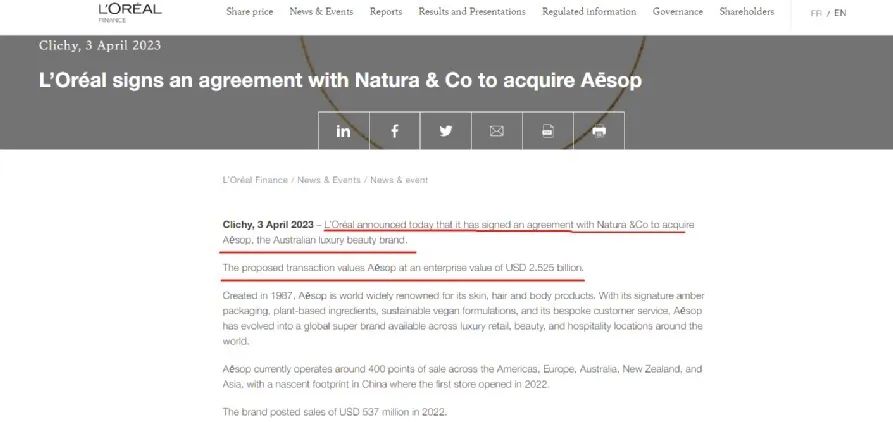Share article on LinkedIn
Viewport: 893px width, 422px height.
coord(343,131)
